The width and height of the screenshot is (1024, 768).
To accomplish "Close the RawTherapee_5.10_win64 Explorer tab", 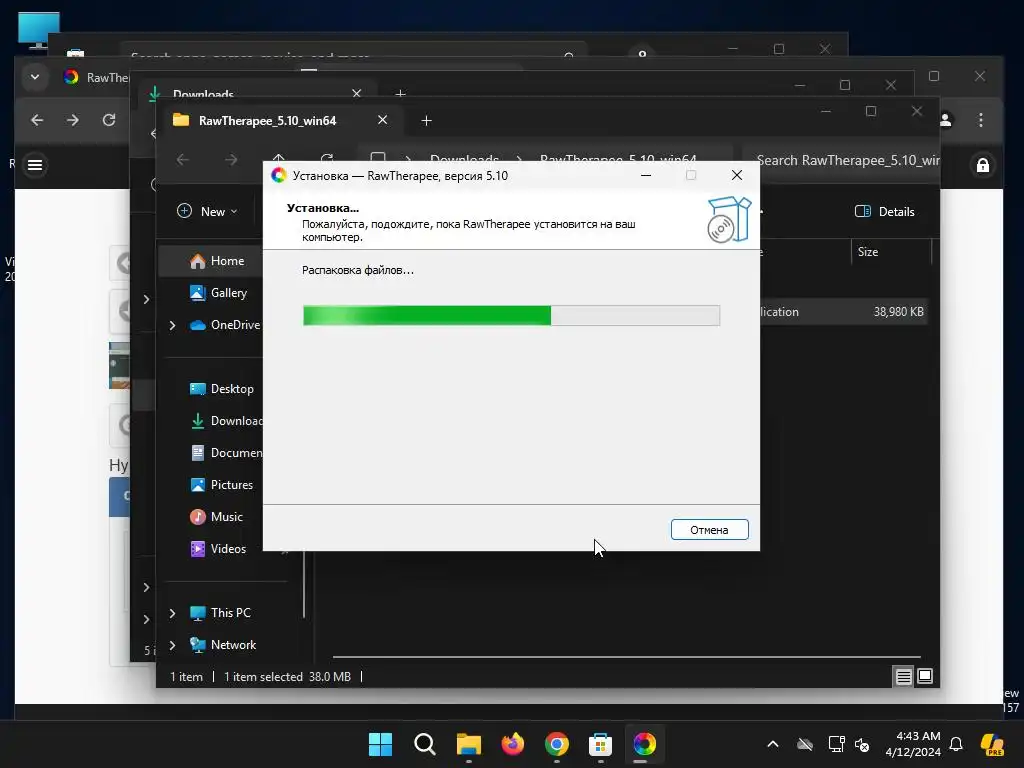I will 383,120.
